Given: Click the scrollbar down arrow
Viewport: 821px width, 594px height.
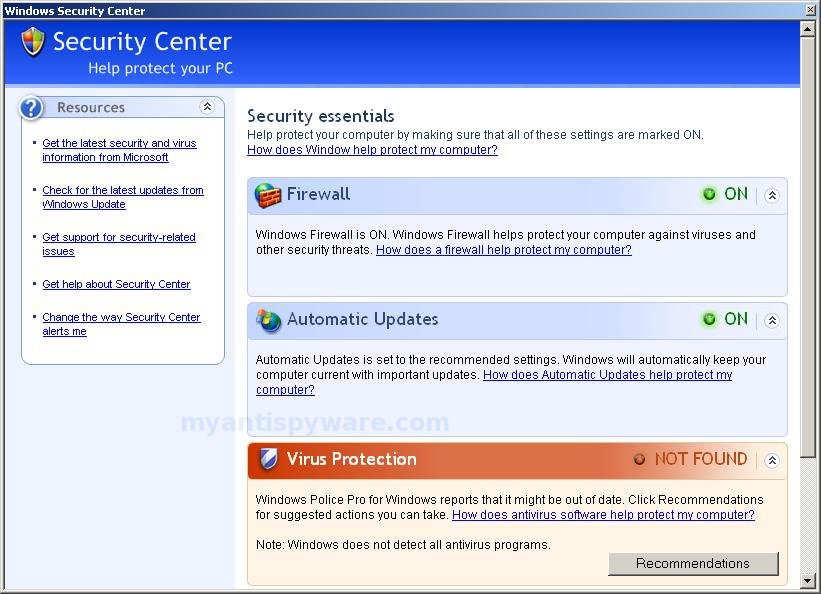Looking at the screenshot, I should coord(807,580).
